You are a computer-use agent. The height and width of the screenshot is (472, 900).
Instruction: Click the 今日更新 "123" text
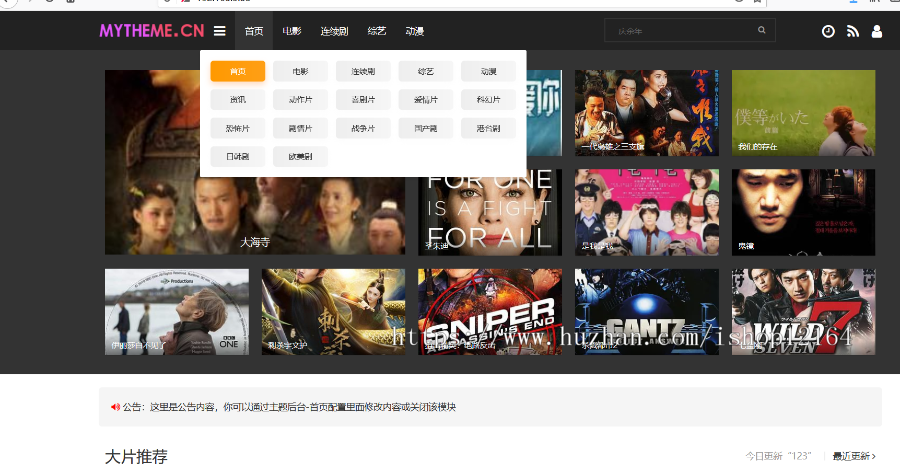click(x=778, y=456)
